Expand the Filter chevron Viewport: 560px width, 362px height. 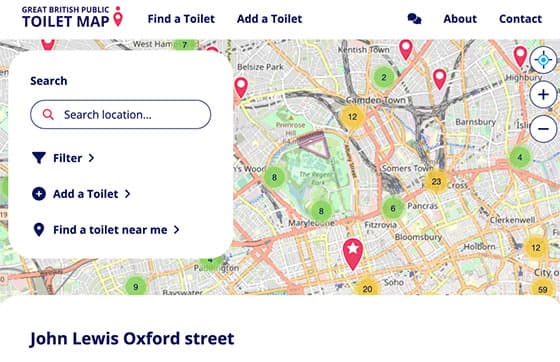point(91,158)
